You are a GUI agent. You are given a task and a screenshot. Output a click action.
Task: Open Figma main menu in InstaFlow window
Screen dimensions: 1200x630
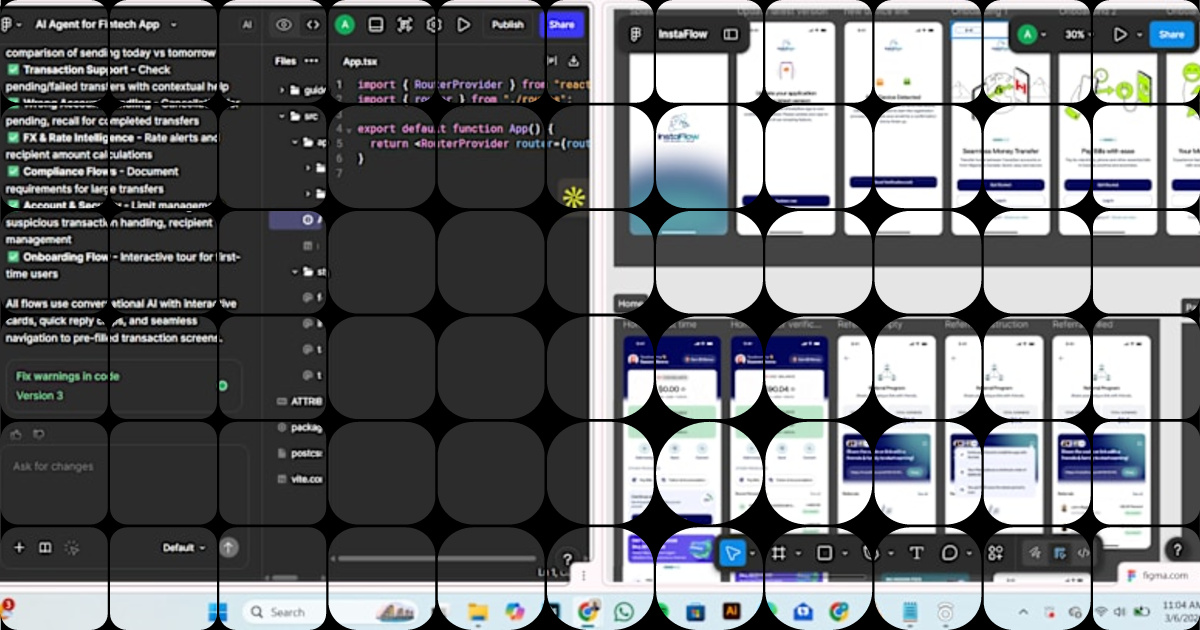(x=636, y=34)
